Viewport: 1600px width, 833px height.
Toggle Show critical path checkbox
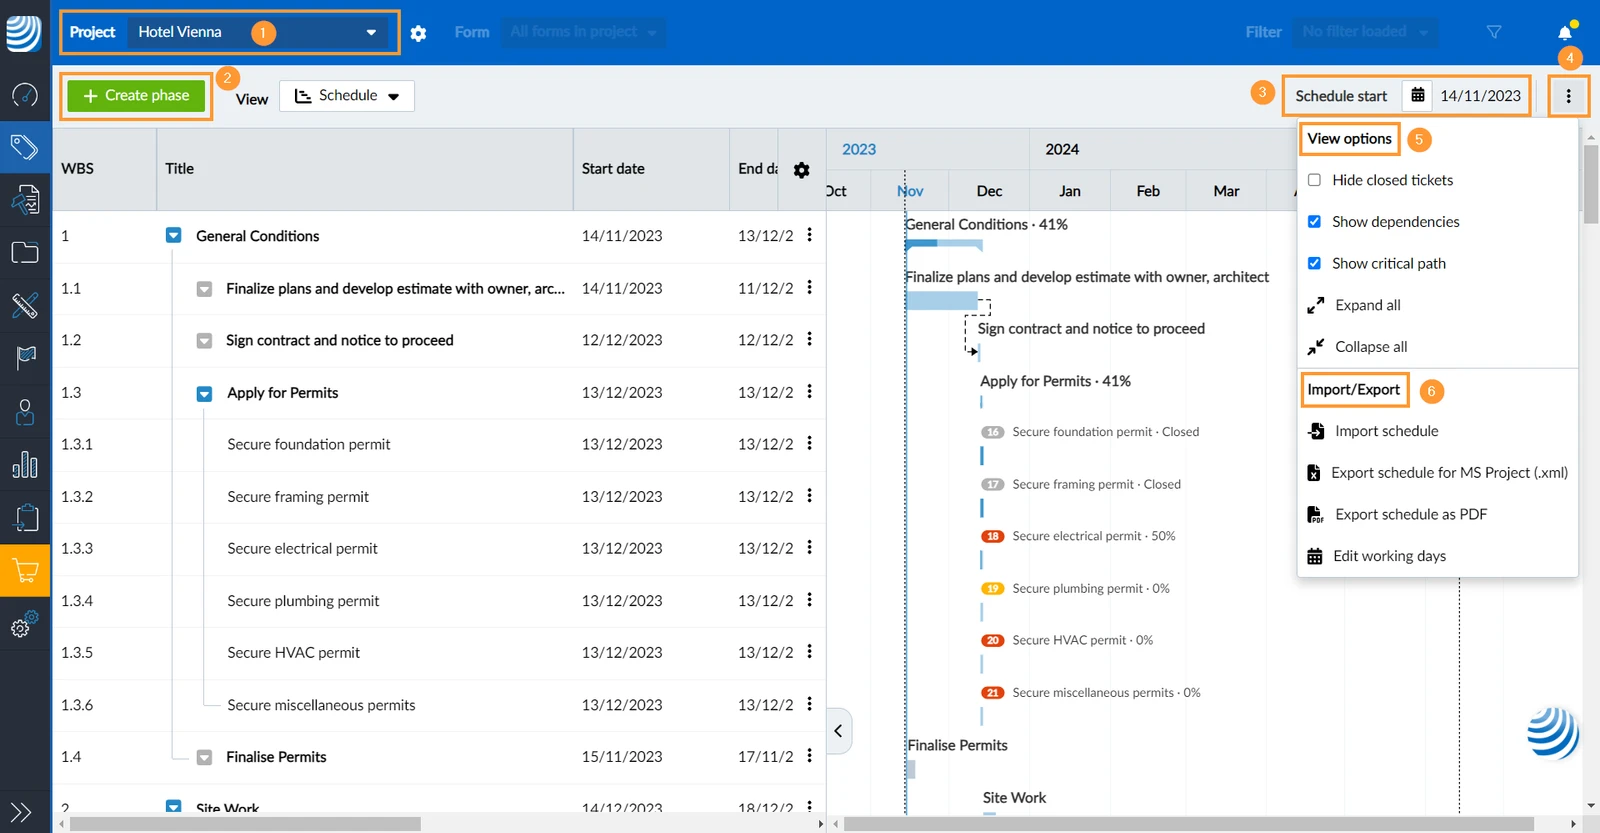point(1314,263)
